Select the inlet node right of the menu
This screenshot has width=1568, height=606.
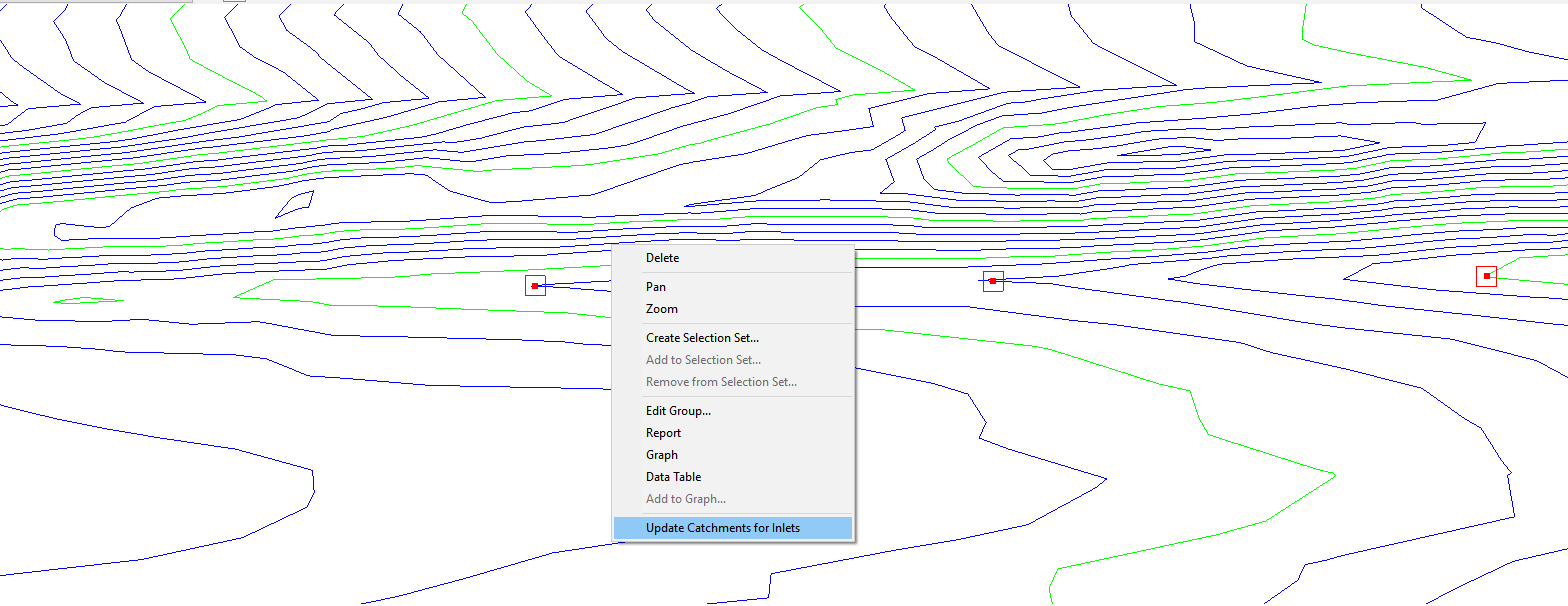993,281
